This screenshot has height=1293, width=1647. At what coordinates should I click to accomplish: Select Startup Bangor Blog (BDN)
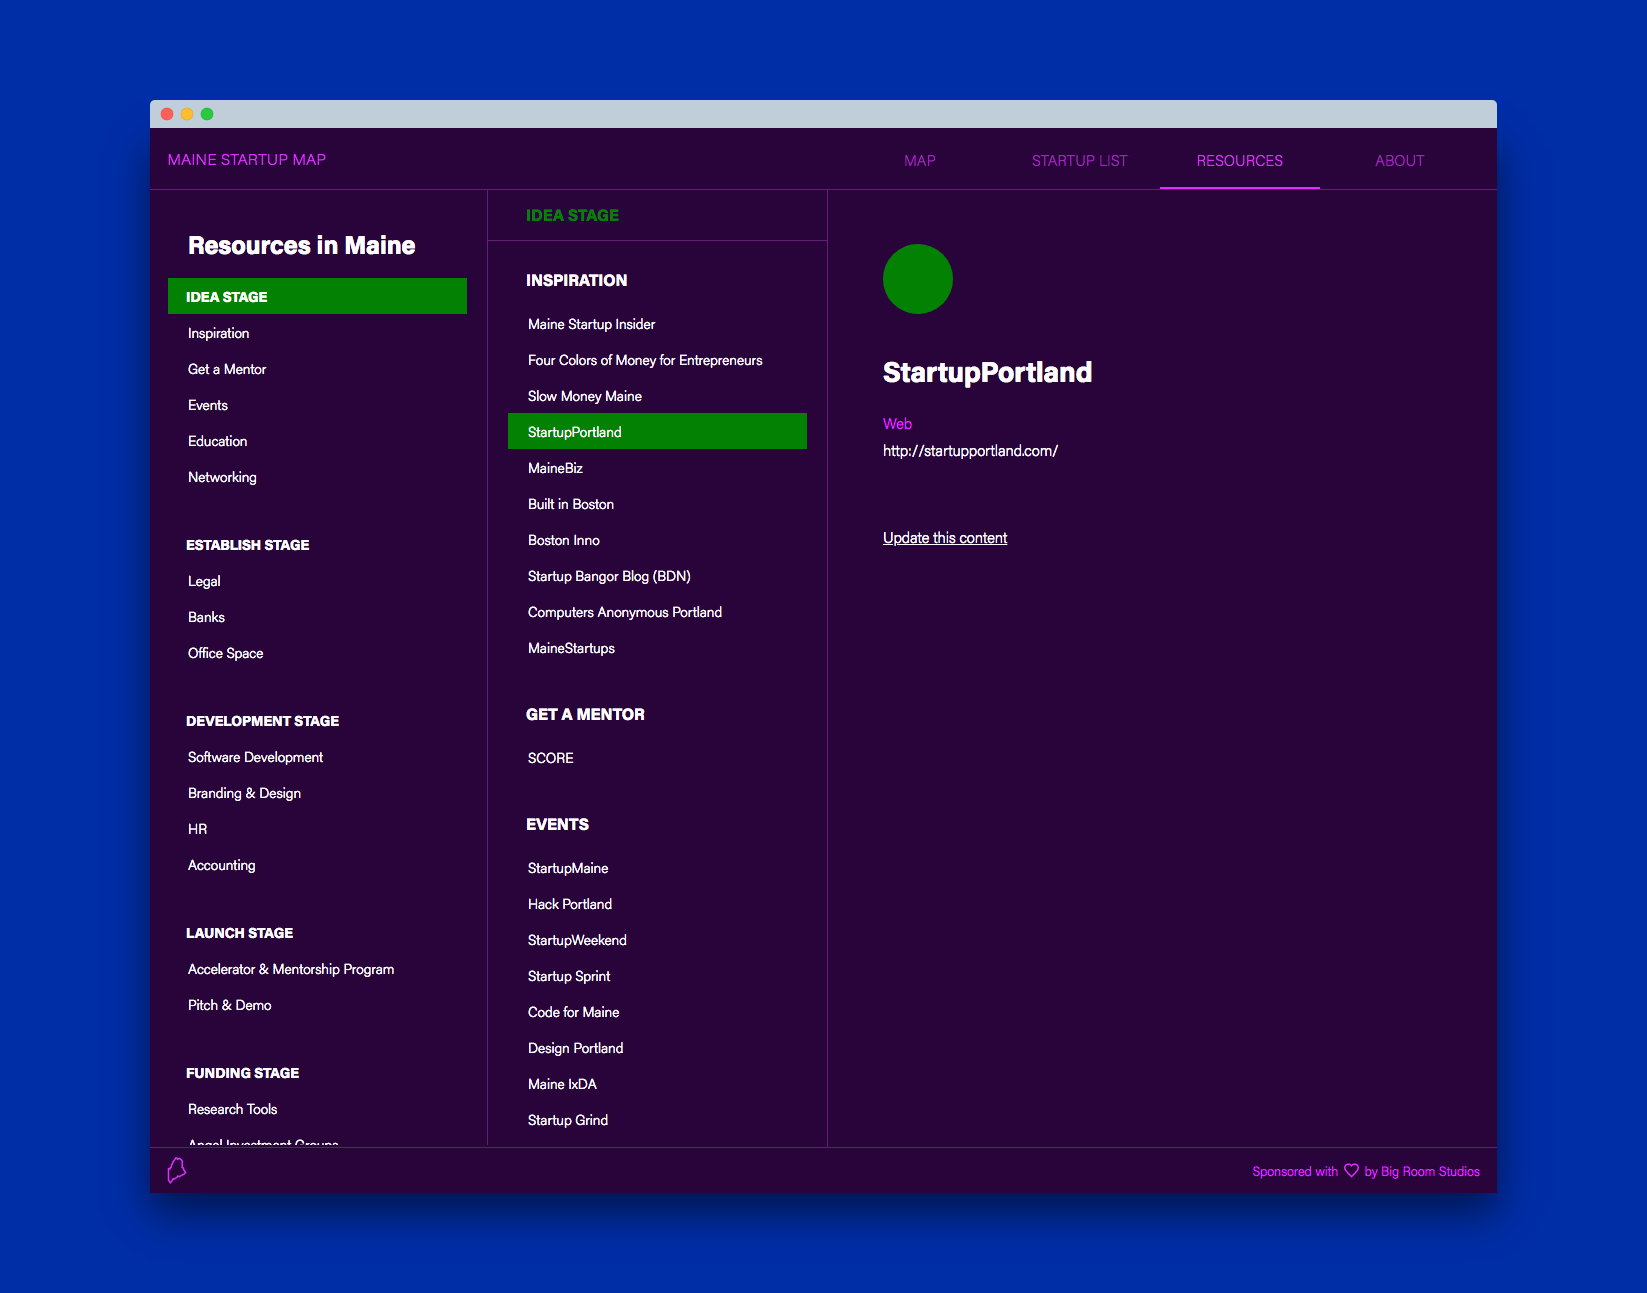pyautogui.click(x=609, y=576)
